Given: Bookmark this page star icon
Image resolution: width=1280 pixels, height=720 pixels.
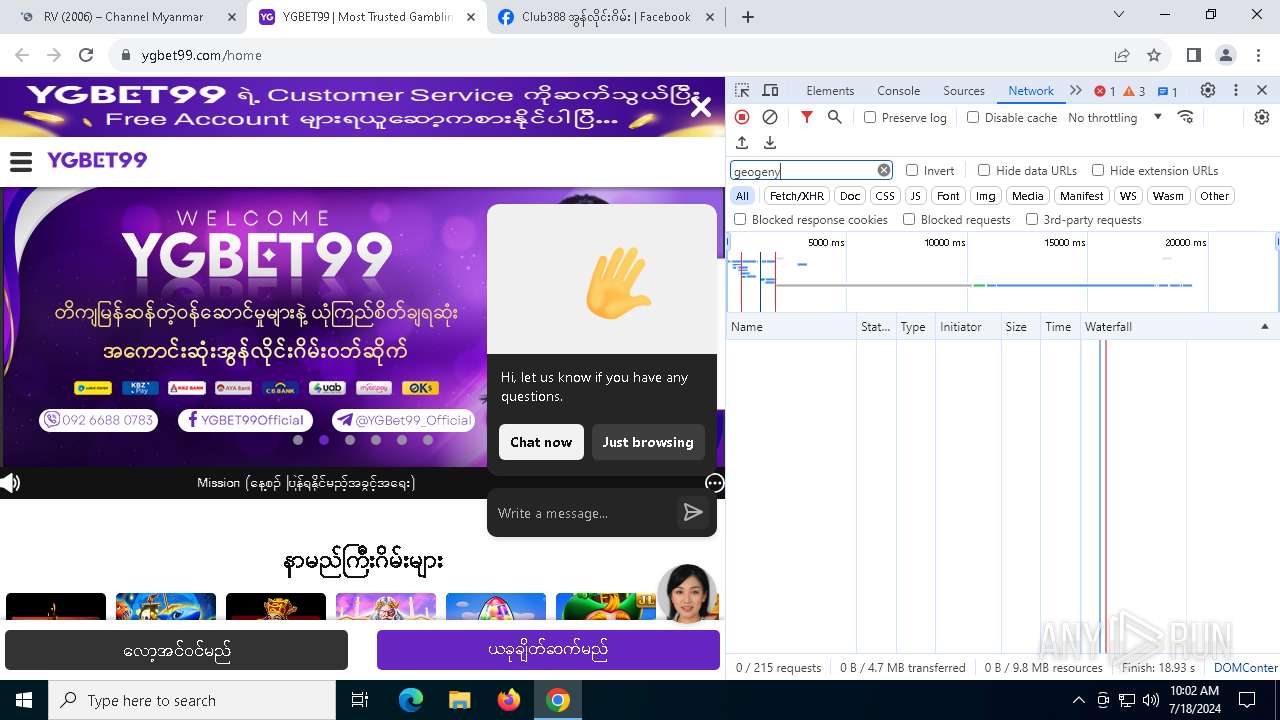Looking at the screenshot, I should click(x=1154, y=55).
